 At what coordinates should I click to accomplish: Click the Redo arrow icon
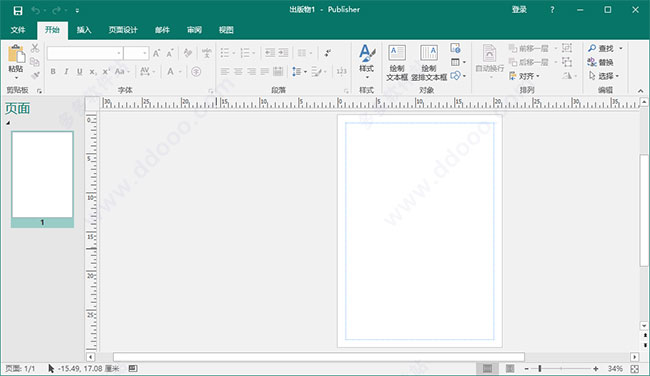click(x=56, y=10)
